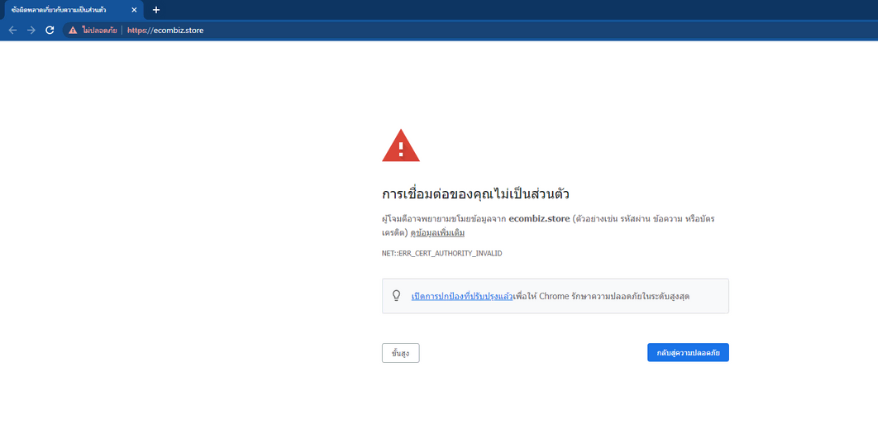Click the address bar URL https://ecombiz.store
The height and width of the screenshot is (447, 878).
click(x=165, y=30)
